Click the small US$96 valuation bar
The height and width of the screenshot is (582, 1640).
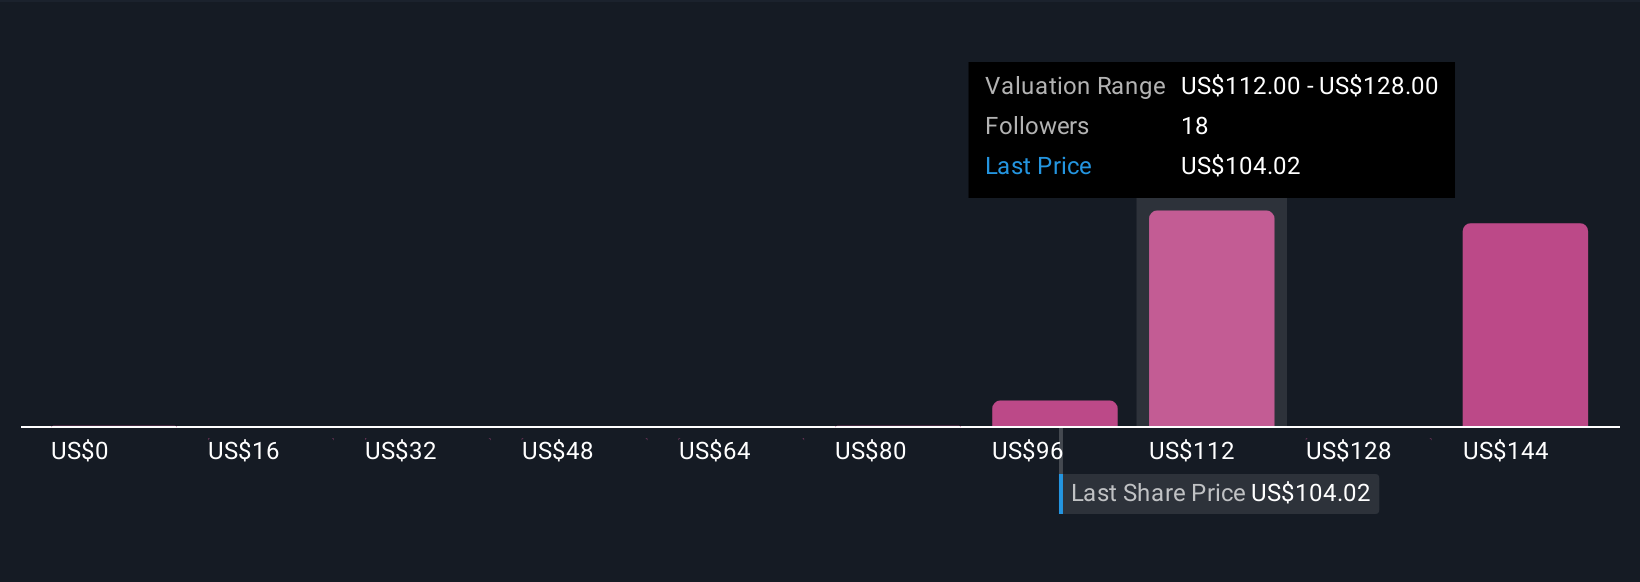(1054, 413)
